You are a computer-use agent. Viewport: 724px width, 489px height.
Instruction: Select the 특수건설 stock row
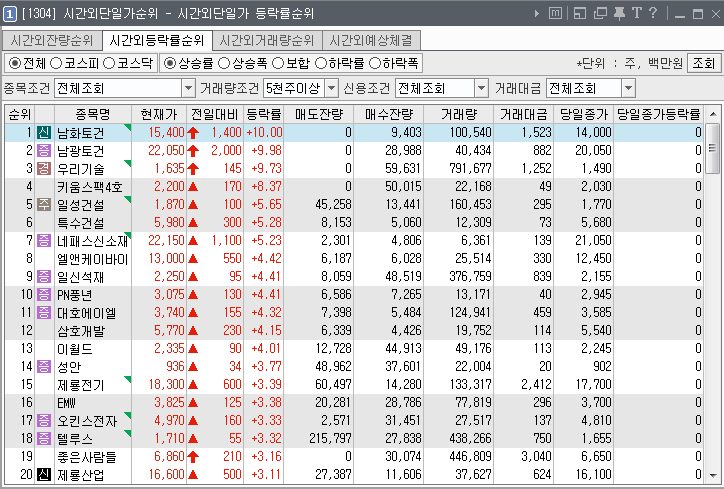[354, 223]
